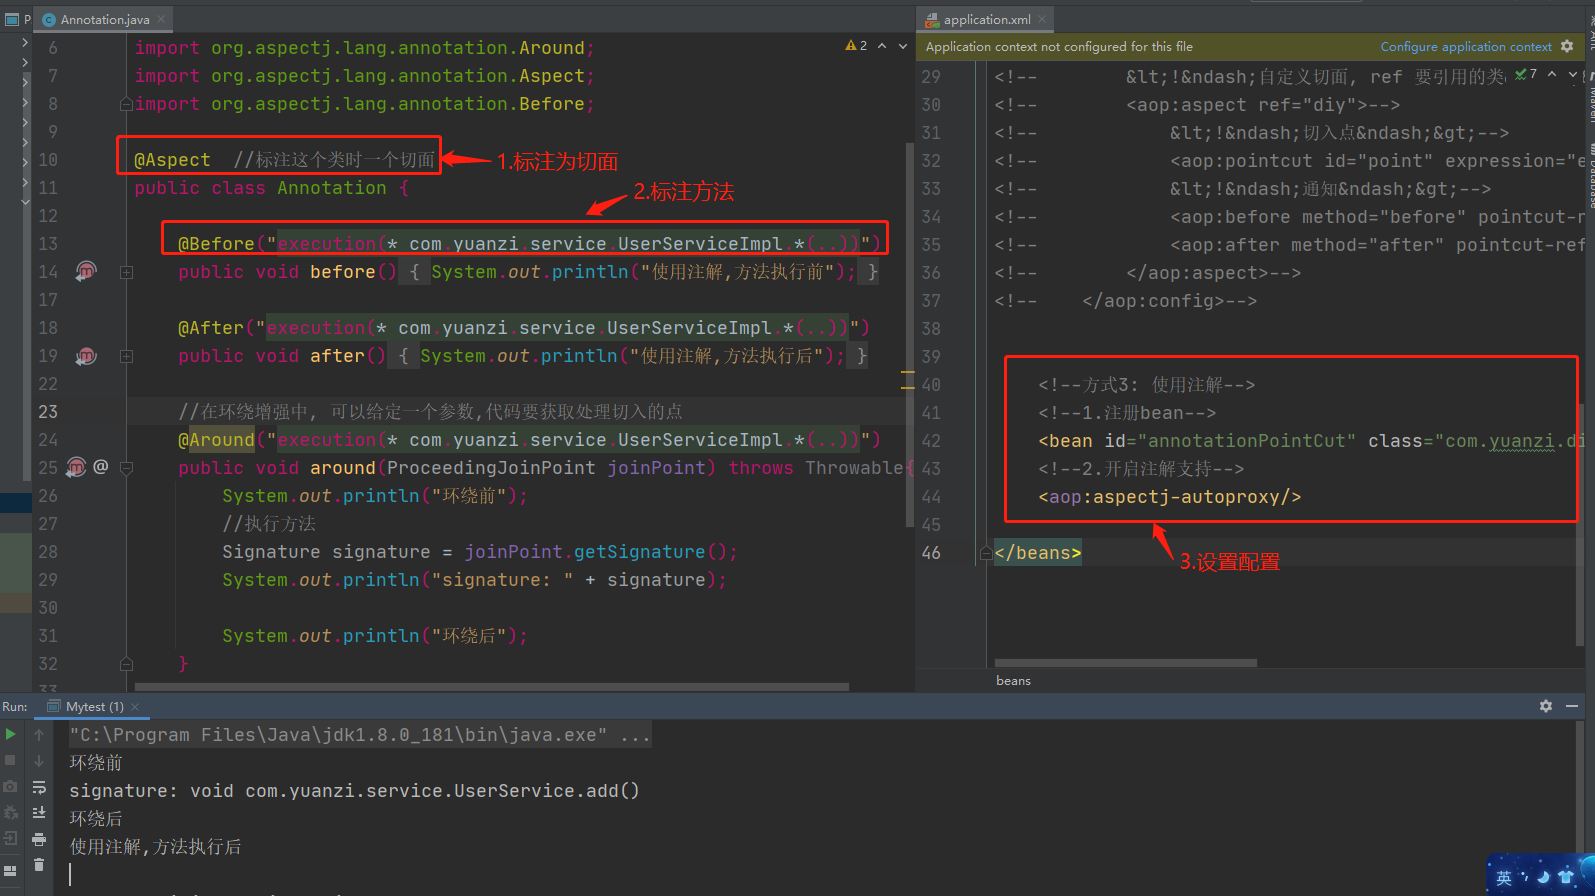
Task: Expand the second project tree chevron
Action: pos(25,61)
